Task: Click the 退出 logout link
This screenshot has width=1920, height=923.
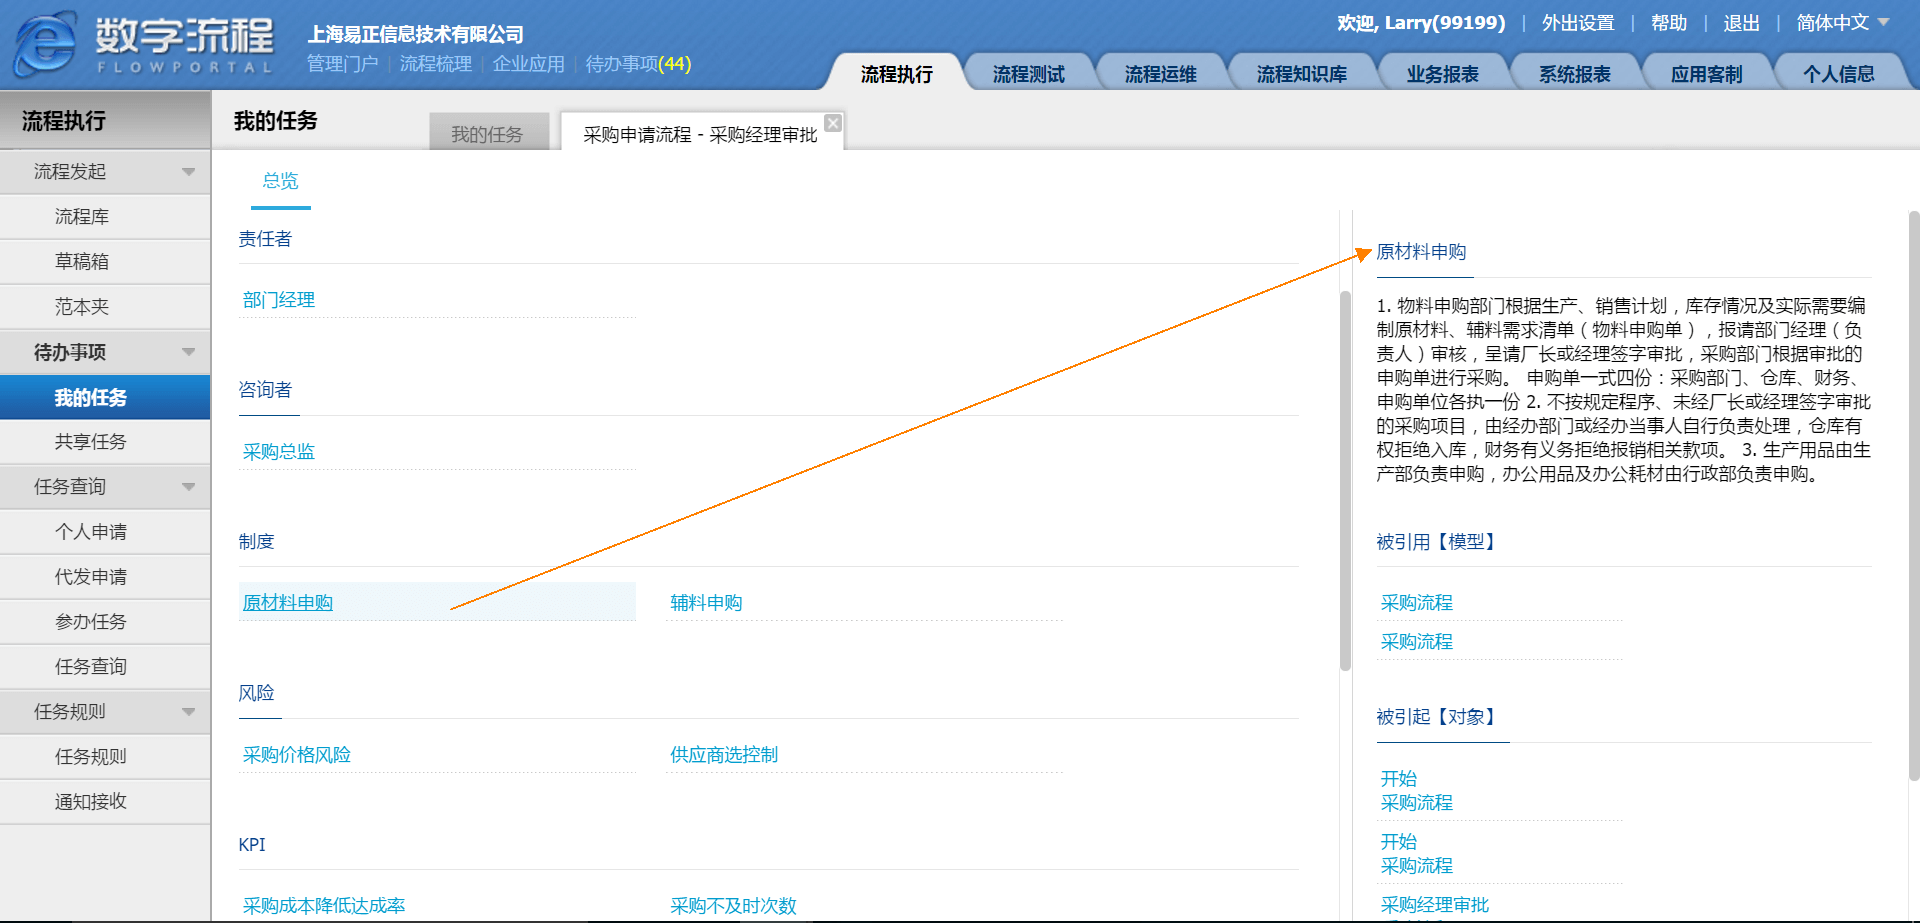Action: [x=1741, y=23]
